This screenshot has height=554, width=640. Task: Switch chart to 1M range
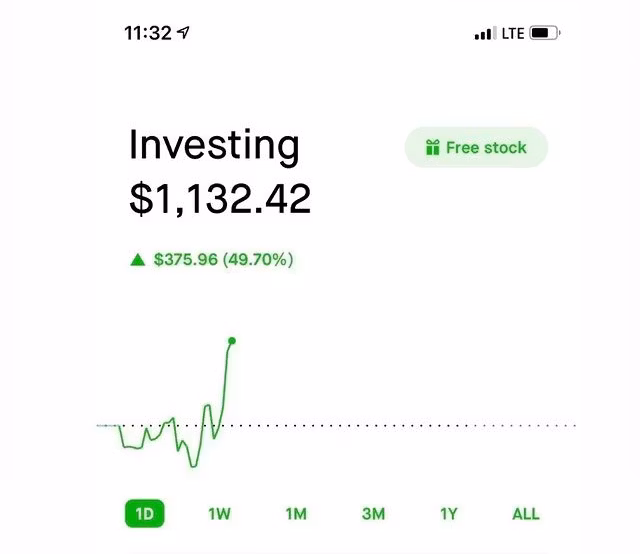point(296,514)
